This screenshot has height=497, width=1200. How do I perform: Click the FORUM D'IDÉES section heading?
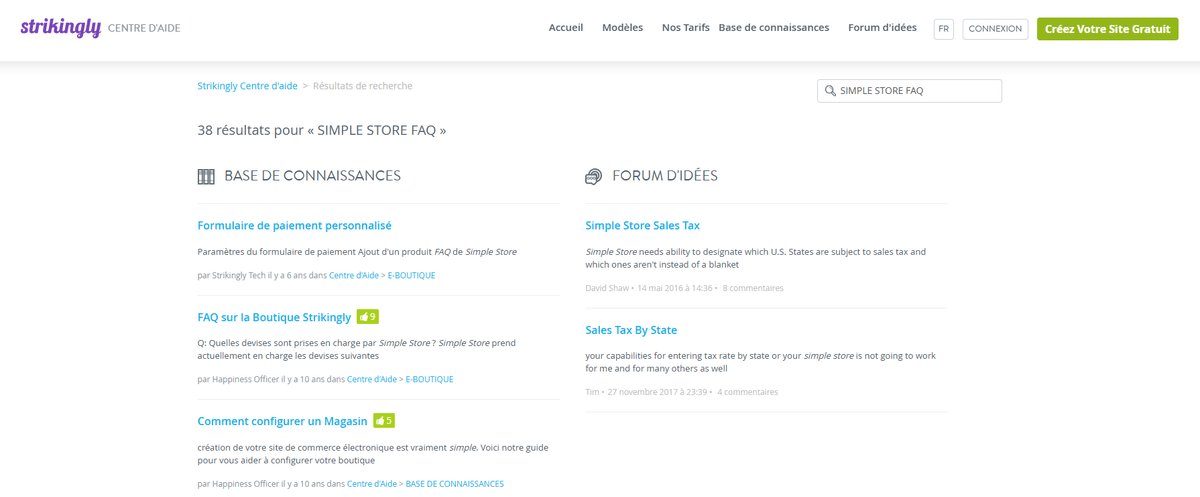click(x=665, y=176)
